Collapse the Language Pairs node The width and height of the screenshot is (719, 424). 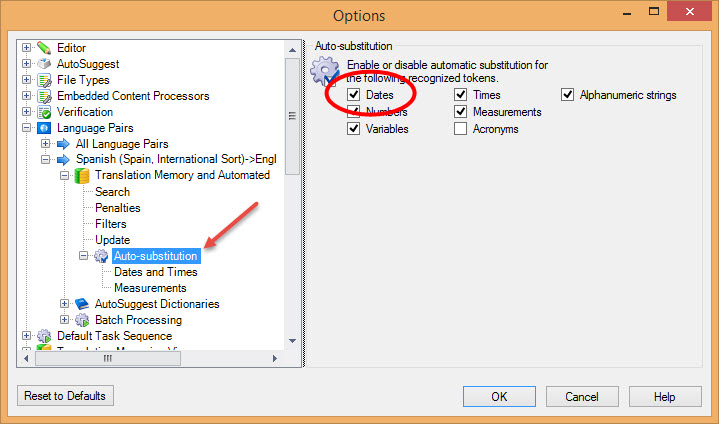point(27,128)
